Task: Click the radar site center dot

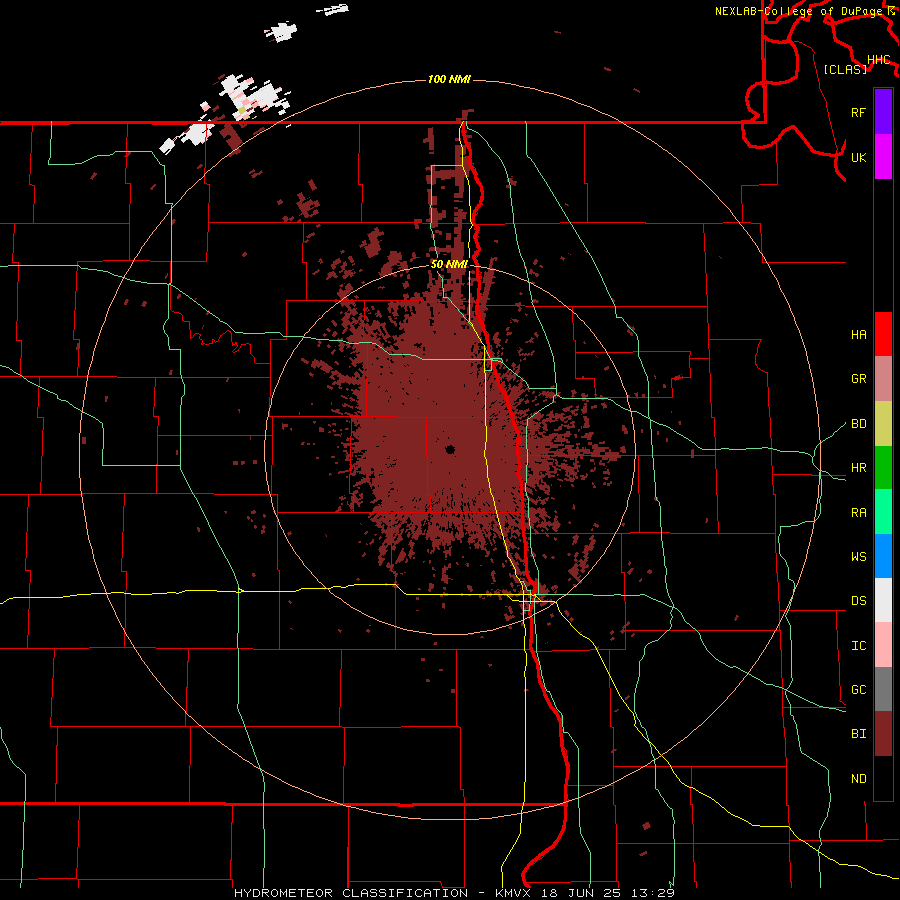Action: click(x=450, y=449)
